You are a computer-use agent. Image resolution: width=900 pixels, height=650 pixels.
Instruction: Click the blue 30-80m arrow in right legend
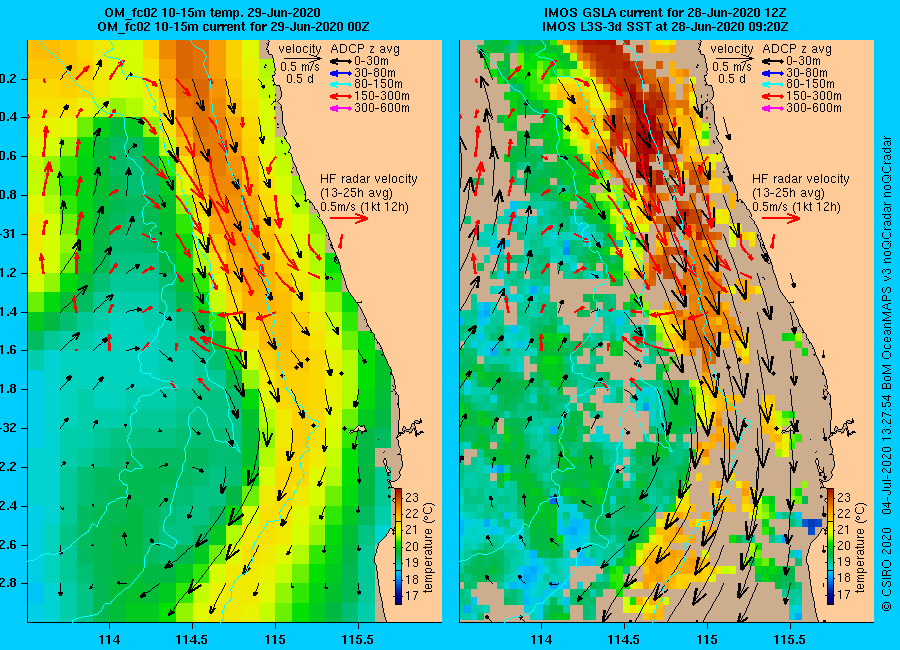pos(773,73)
